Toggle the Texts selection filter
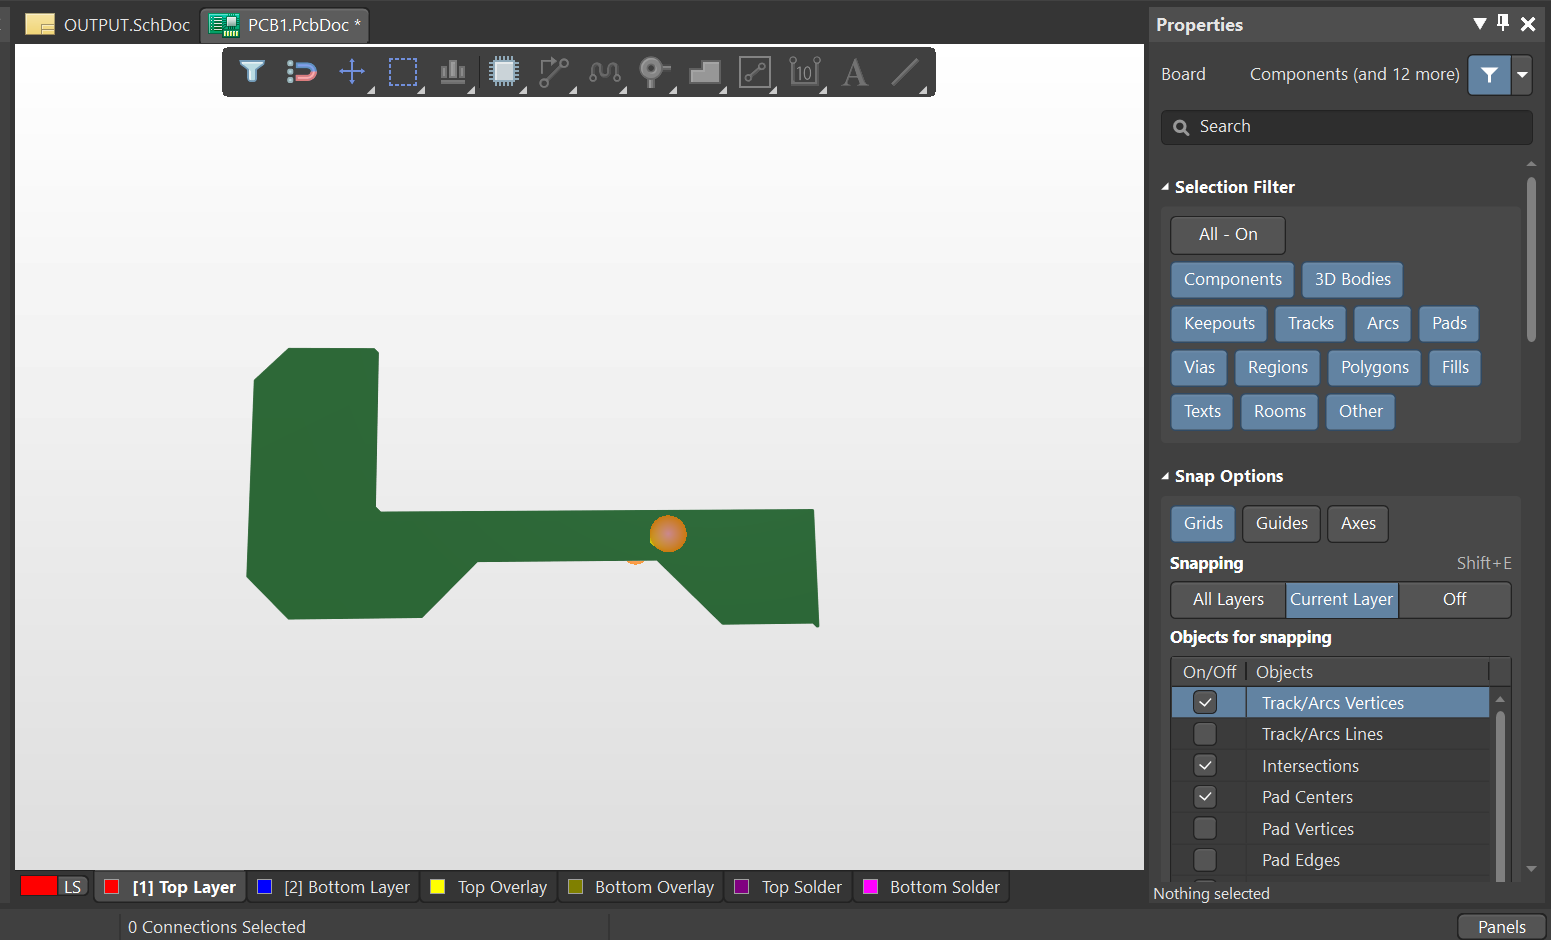 click(1202, 412)
